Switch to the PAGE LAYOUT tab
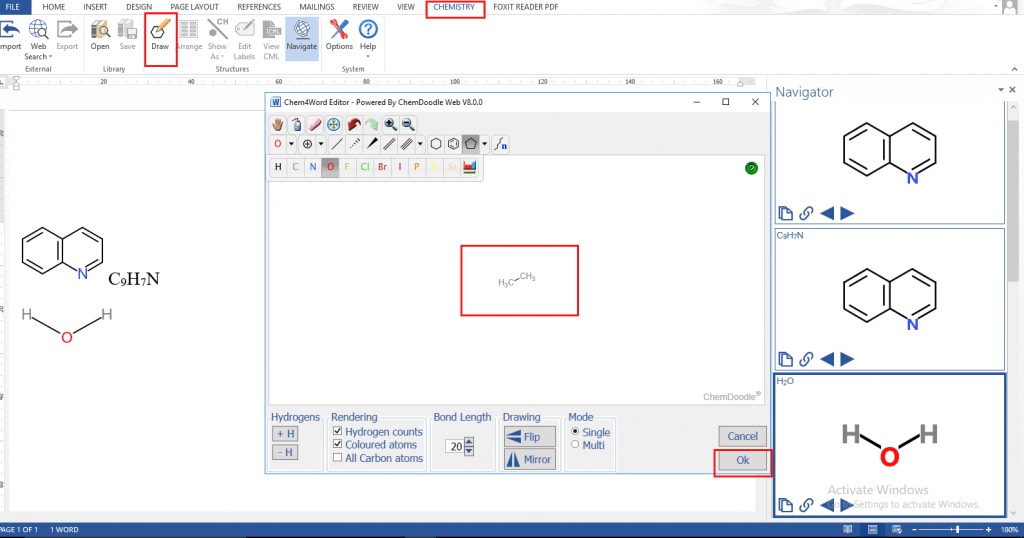This screenshot has height=538, width=1024. coord(195,7)
